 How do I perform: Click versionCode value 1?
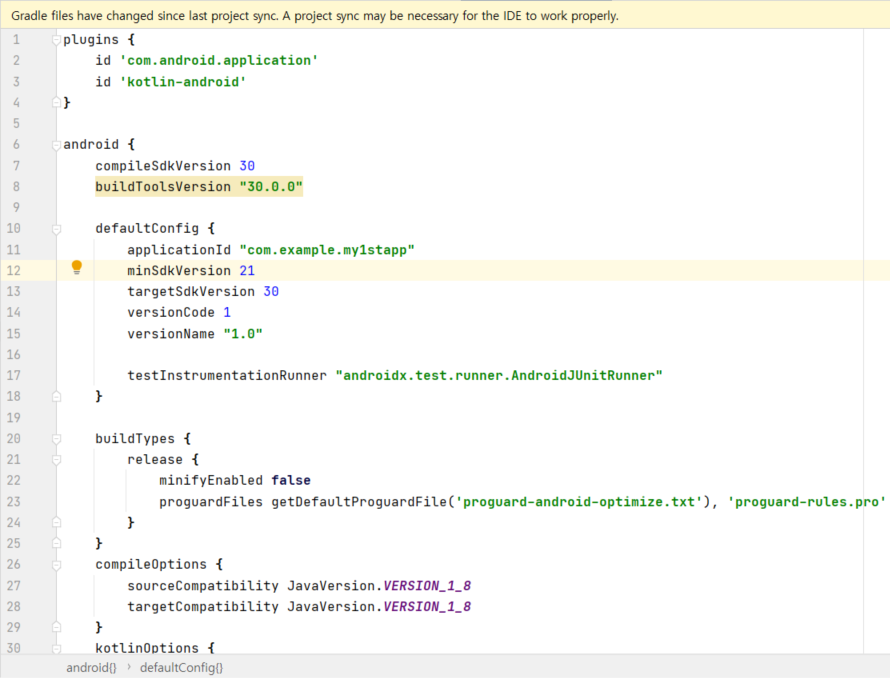point(227,312)
